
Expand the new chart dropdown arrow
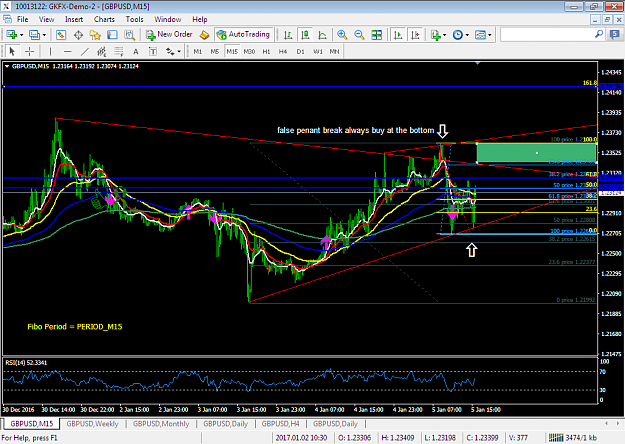tap(22, 35)
